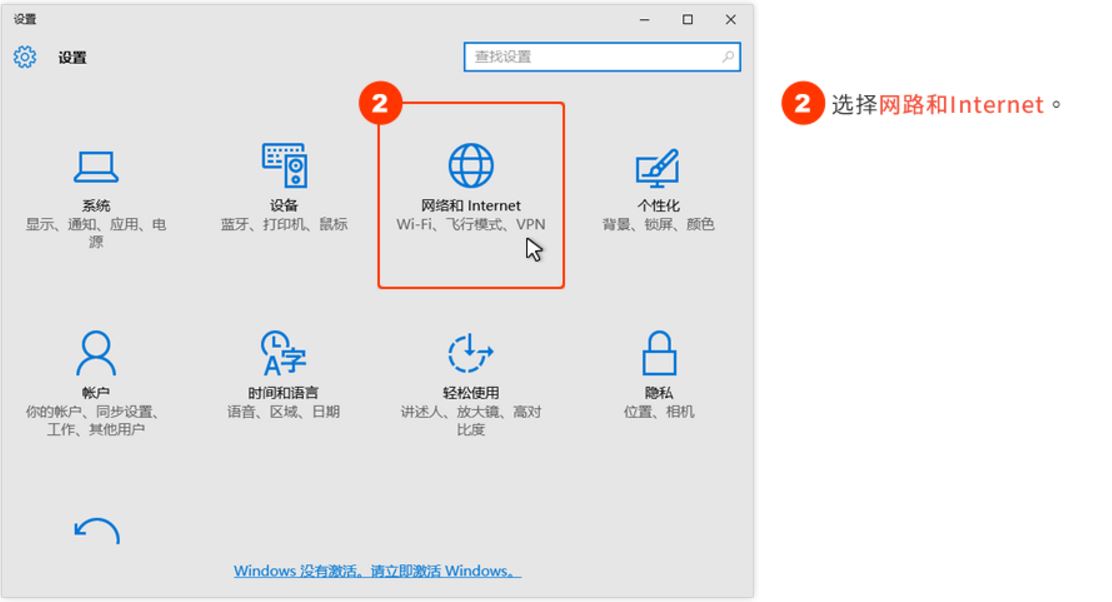Click the 网络和 Internet label
The height and width of the screenshot is (602, 1112).
(471, 206)
